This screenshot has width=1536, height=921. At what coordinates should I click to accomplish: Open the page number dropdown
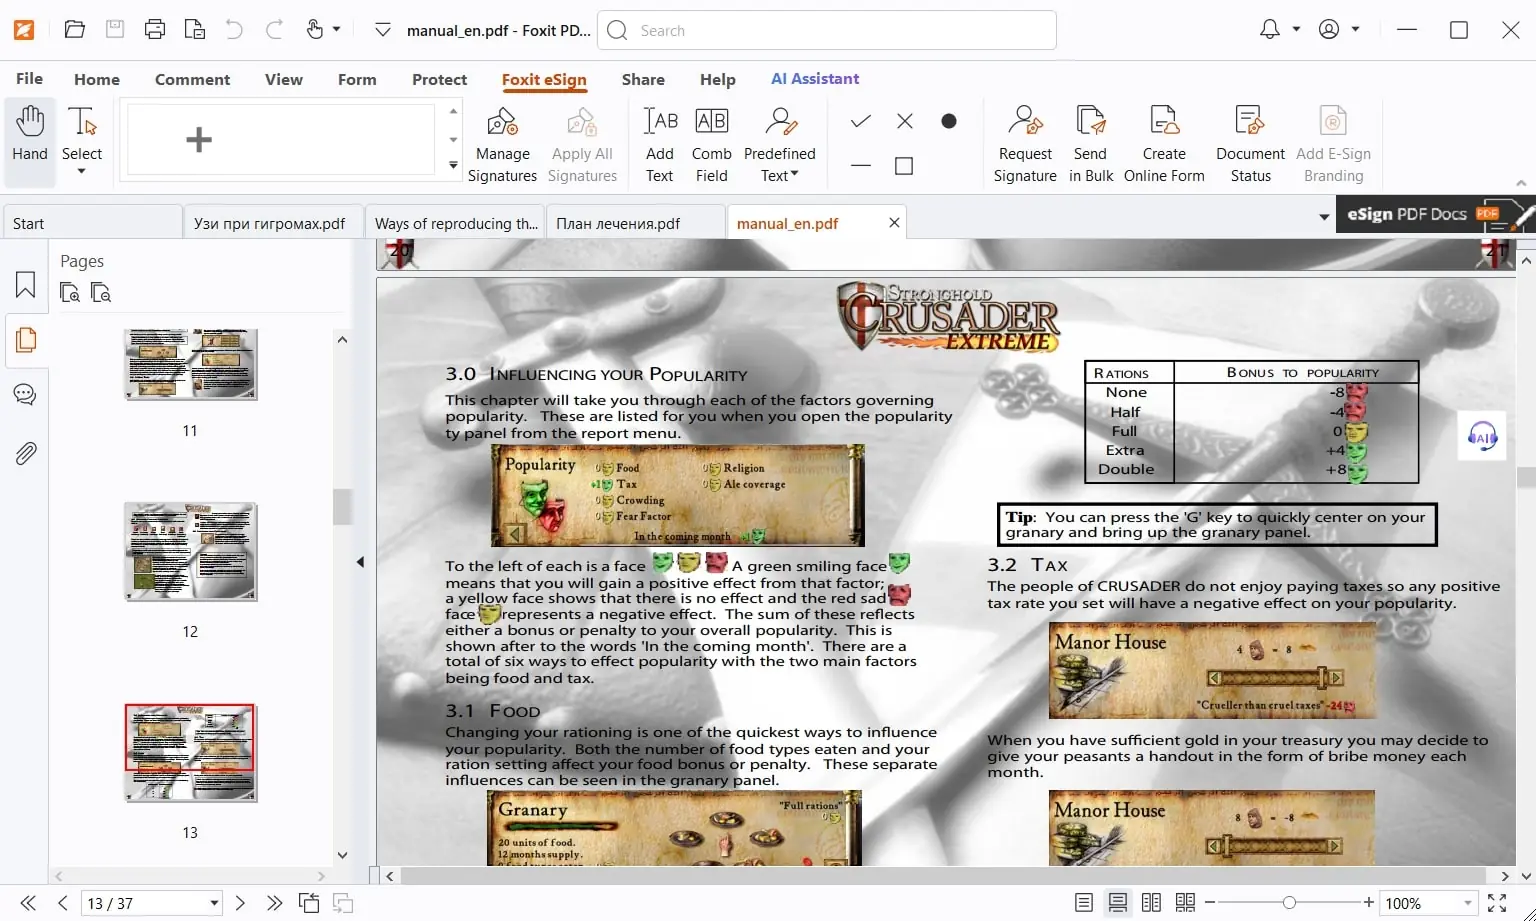coord(214,903)
